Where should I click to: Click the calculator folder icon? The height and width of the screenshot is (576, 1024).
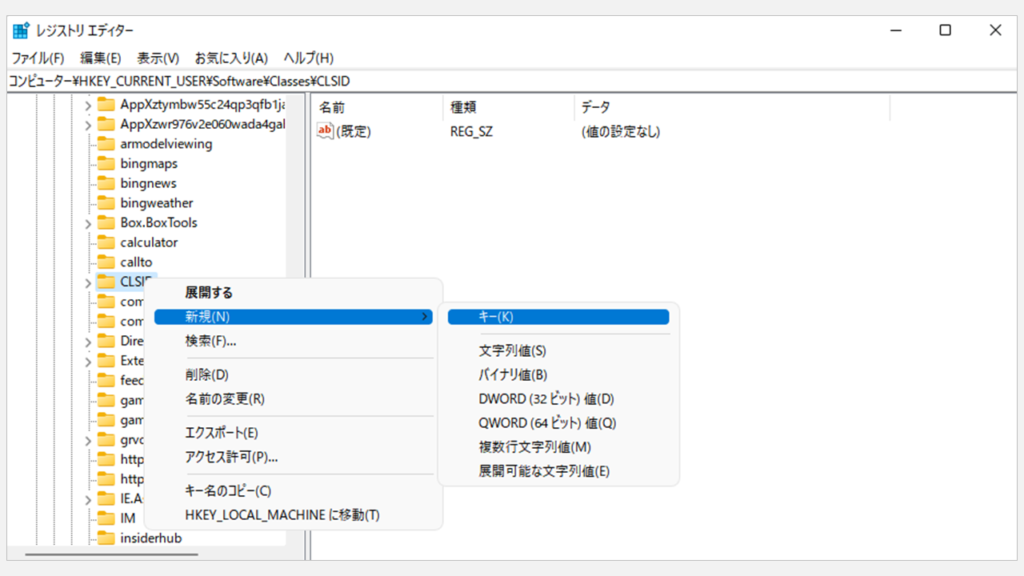tap(106, 242)
